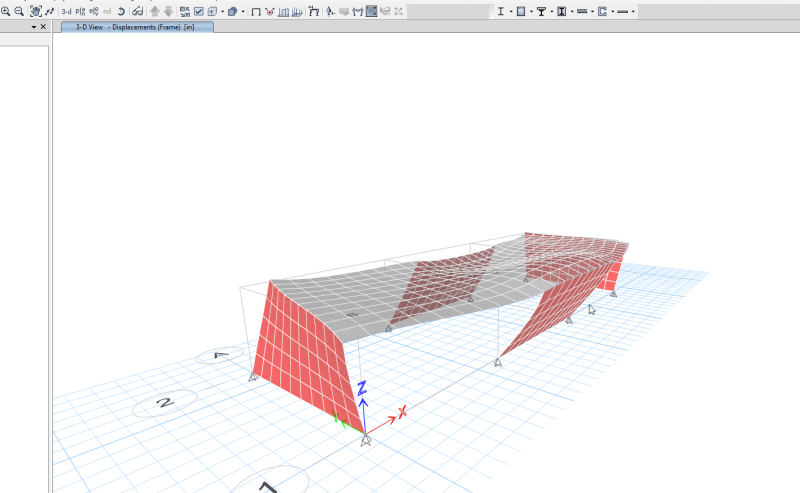Click the greyed 'nd' view icon

tap(107, 11)
